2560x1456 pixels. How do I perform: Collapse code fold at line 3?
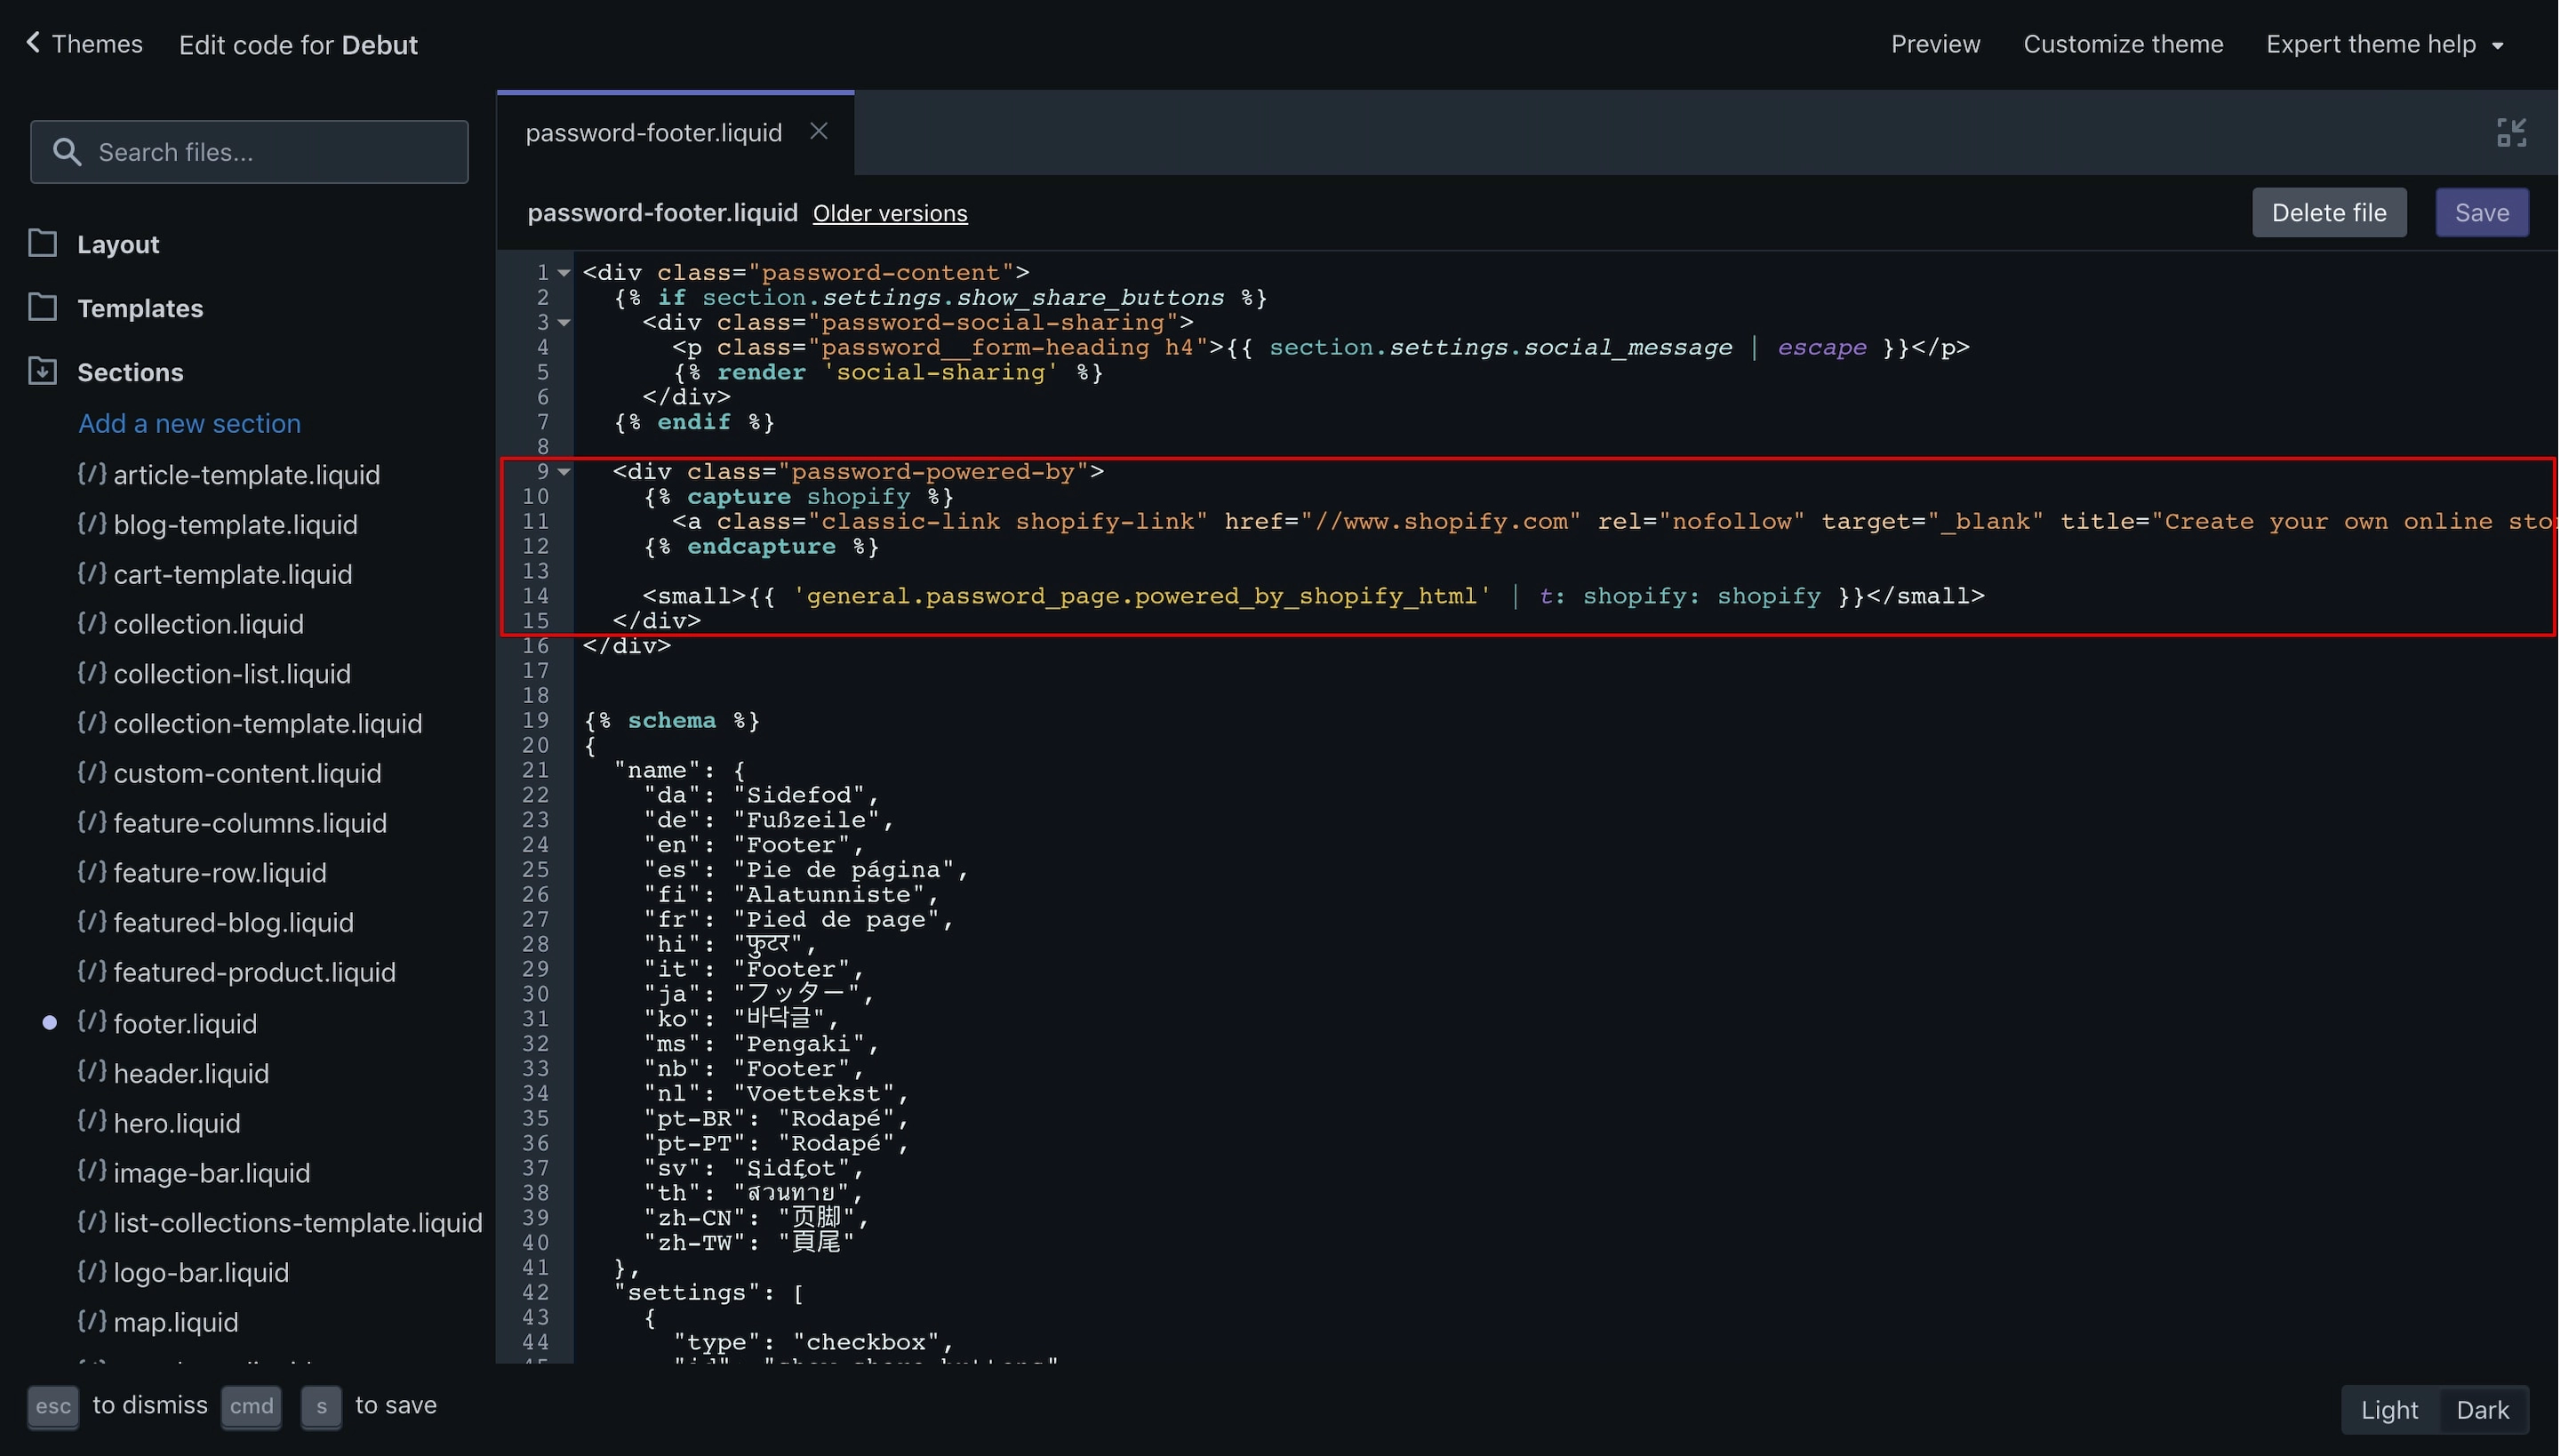[x=564, y=322]
